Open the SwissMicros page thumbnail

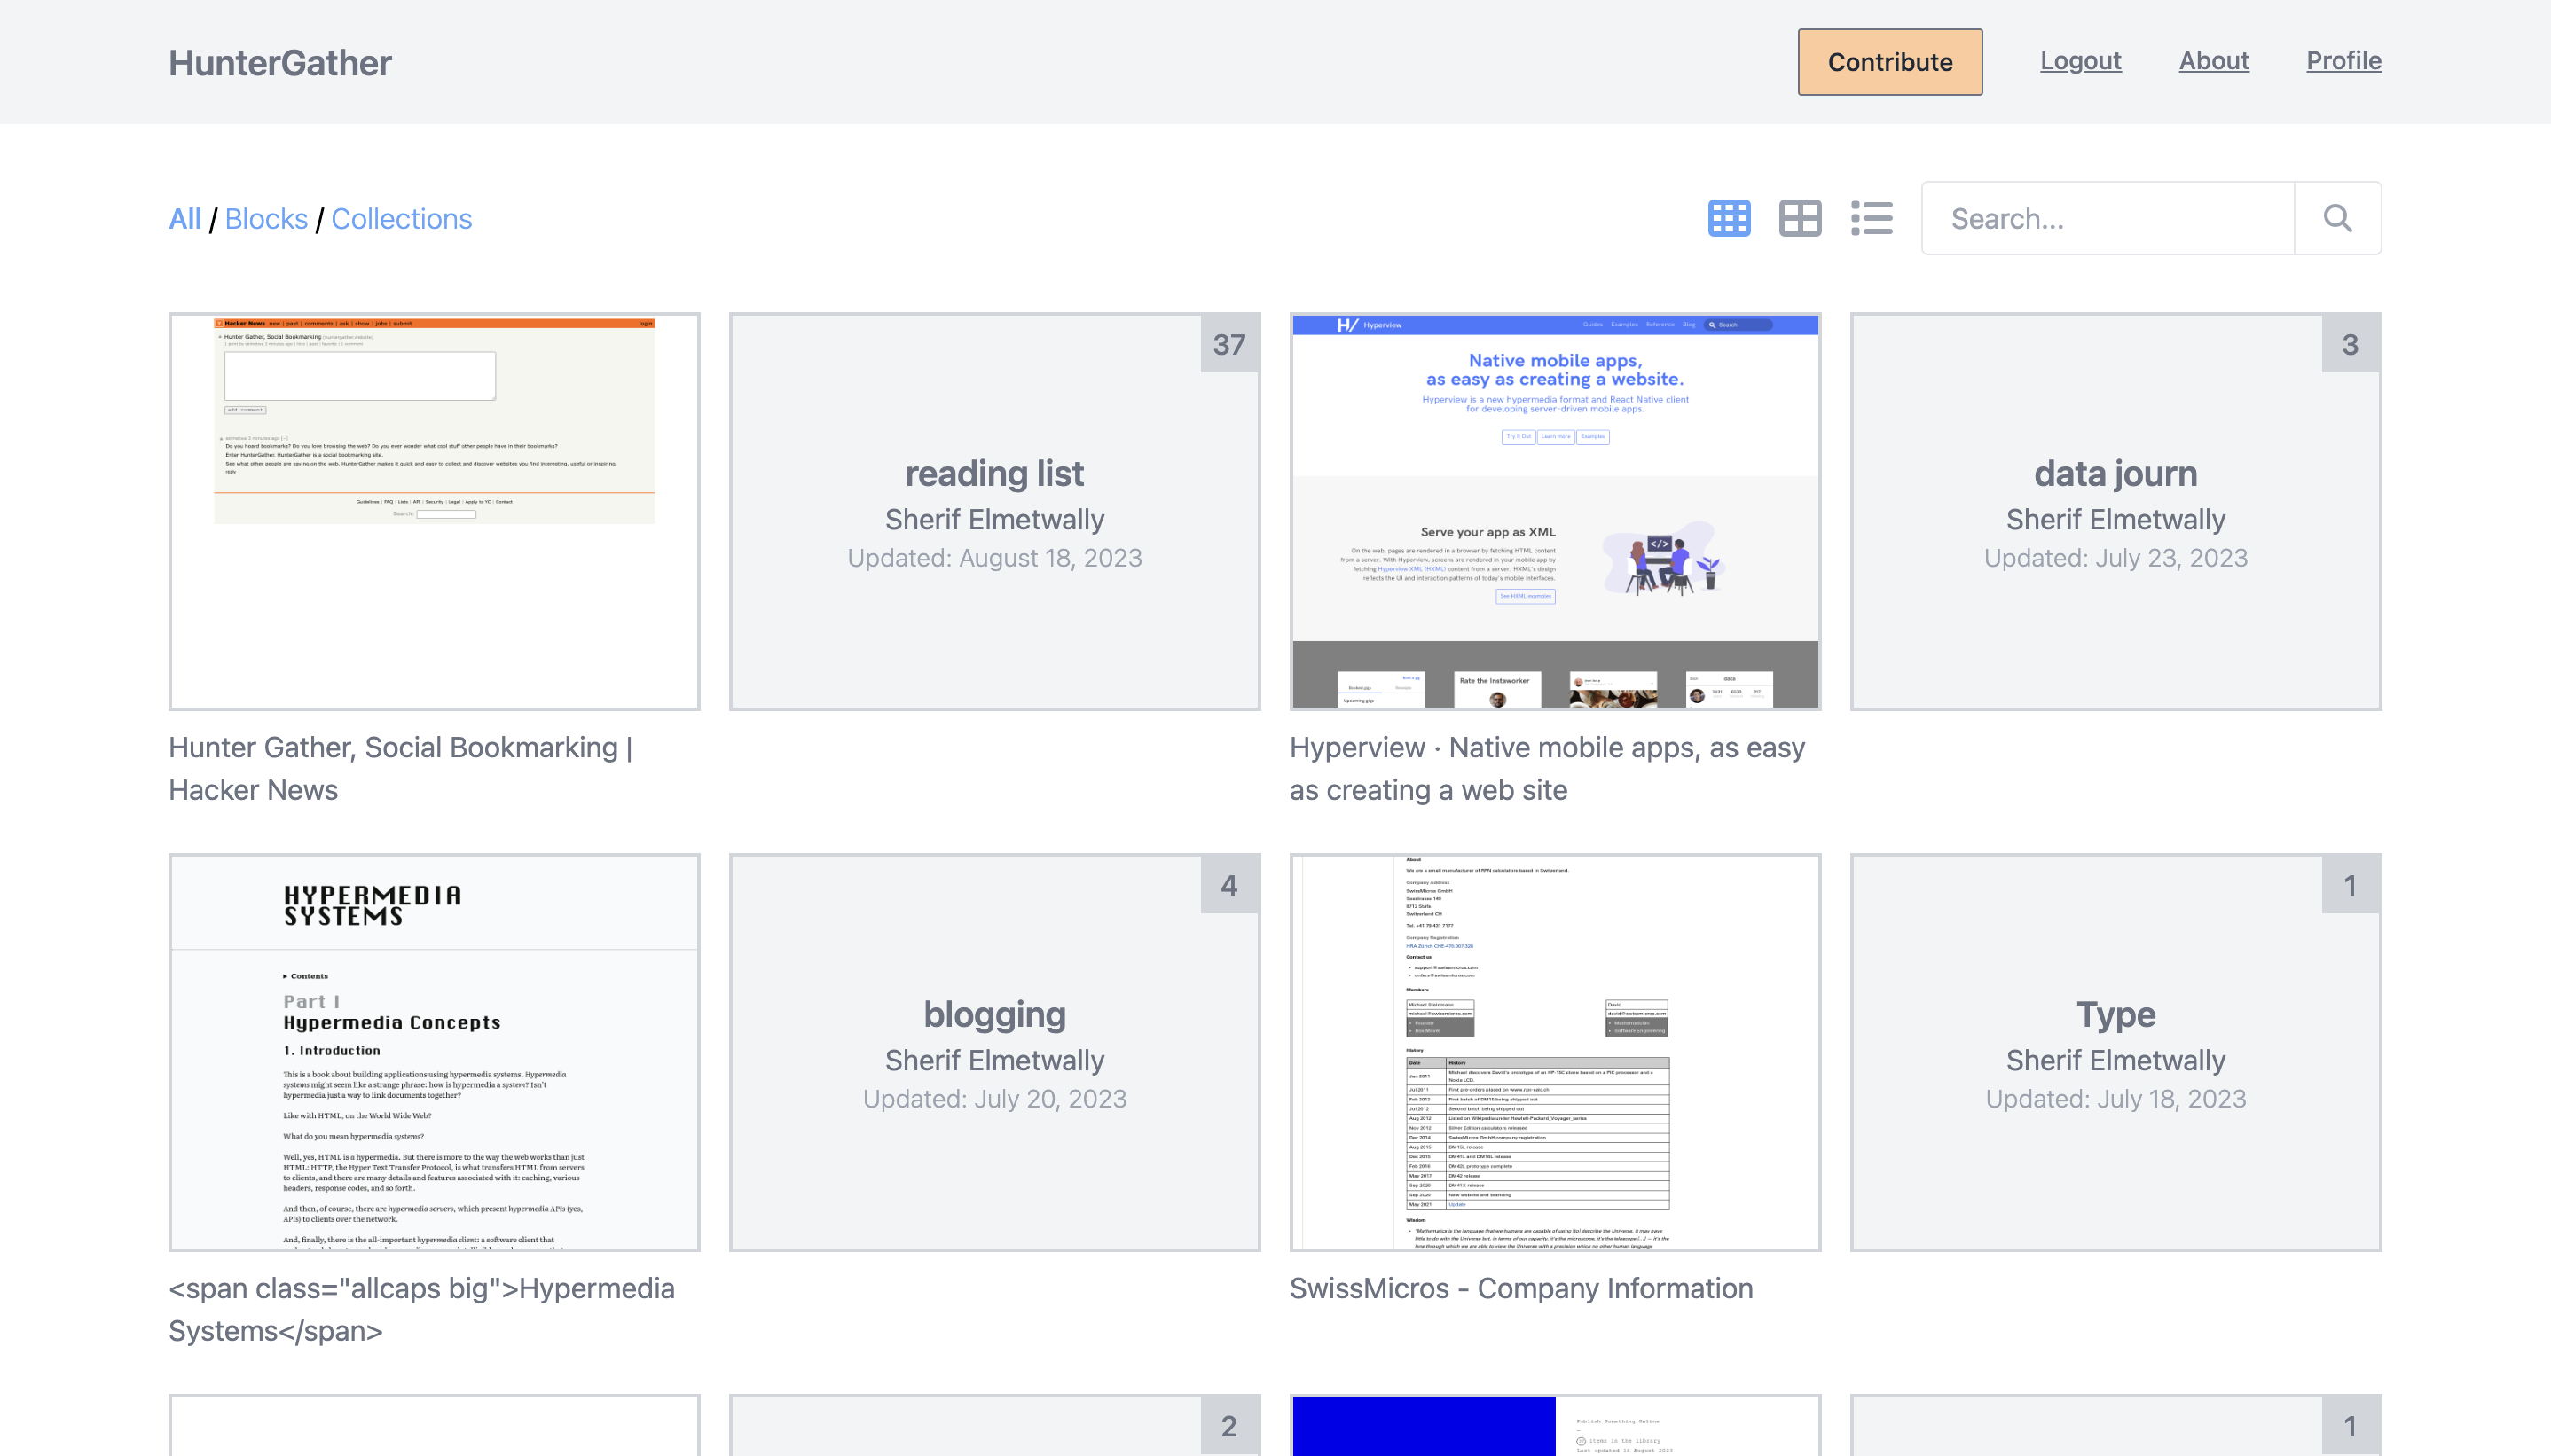[x=1555, y=1052]
